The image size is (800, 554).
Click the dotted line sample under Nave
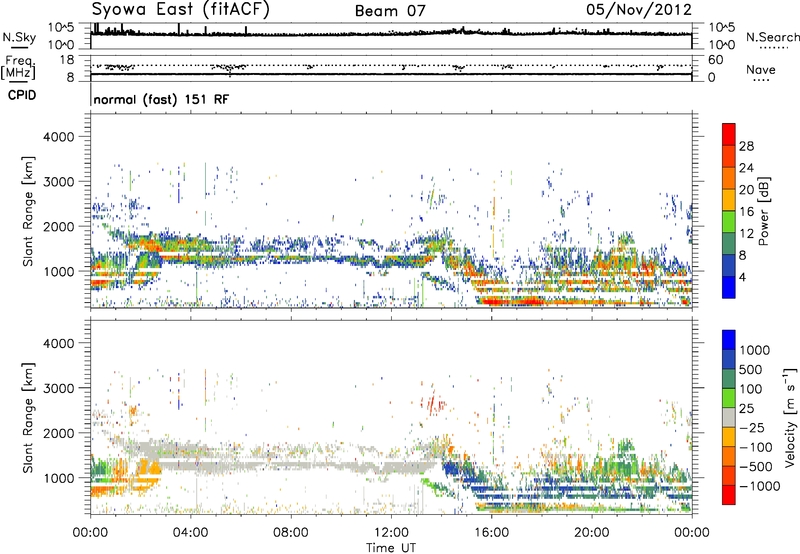pyautogui.click(x=761, y=81)
